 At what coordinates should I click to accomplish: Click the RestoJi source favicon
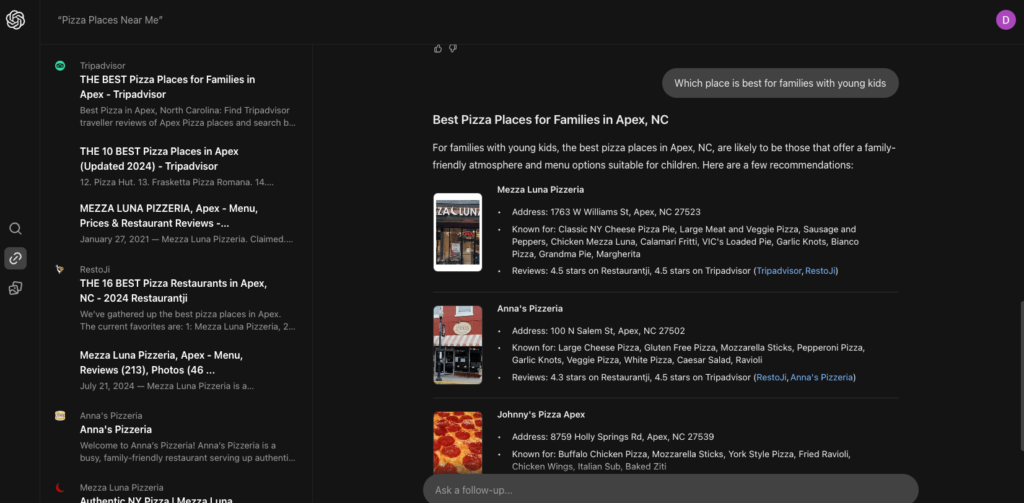point(60,269)
